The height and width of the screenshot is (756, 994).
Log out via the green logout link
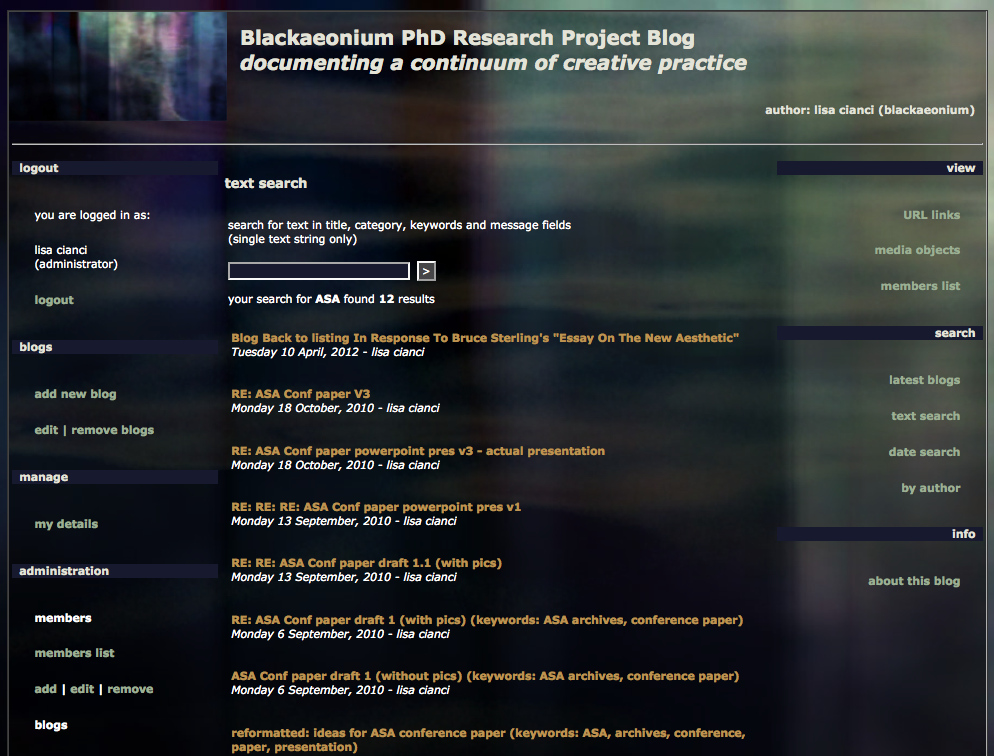click(54, 300)
